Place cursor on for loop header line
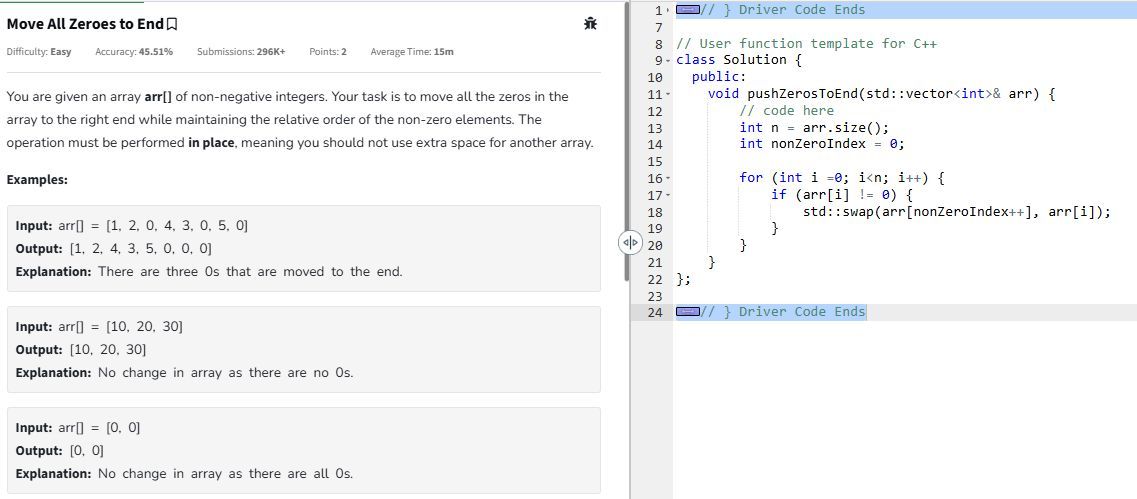Screen dimensions: 1137x499 pyautogui.click(x=842, y=178)
